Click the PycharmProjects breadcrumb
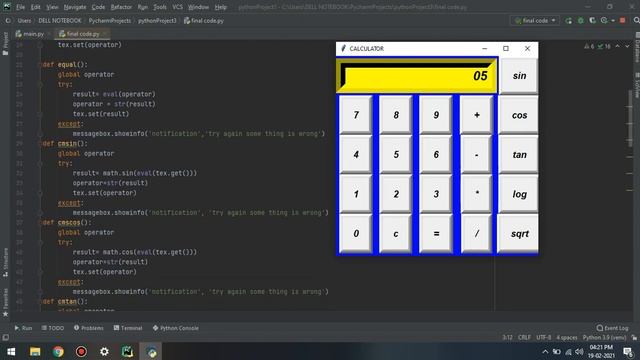Image resolution: width=640 pixels, height=360 pixels. [110, 20]
